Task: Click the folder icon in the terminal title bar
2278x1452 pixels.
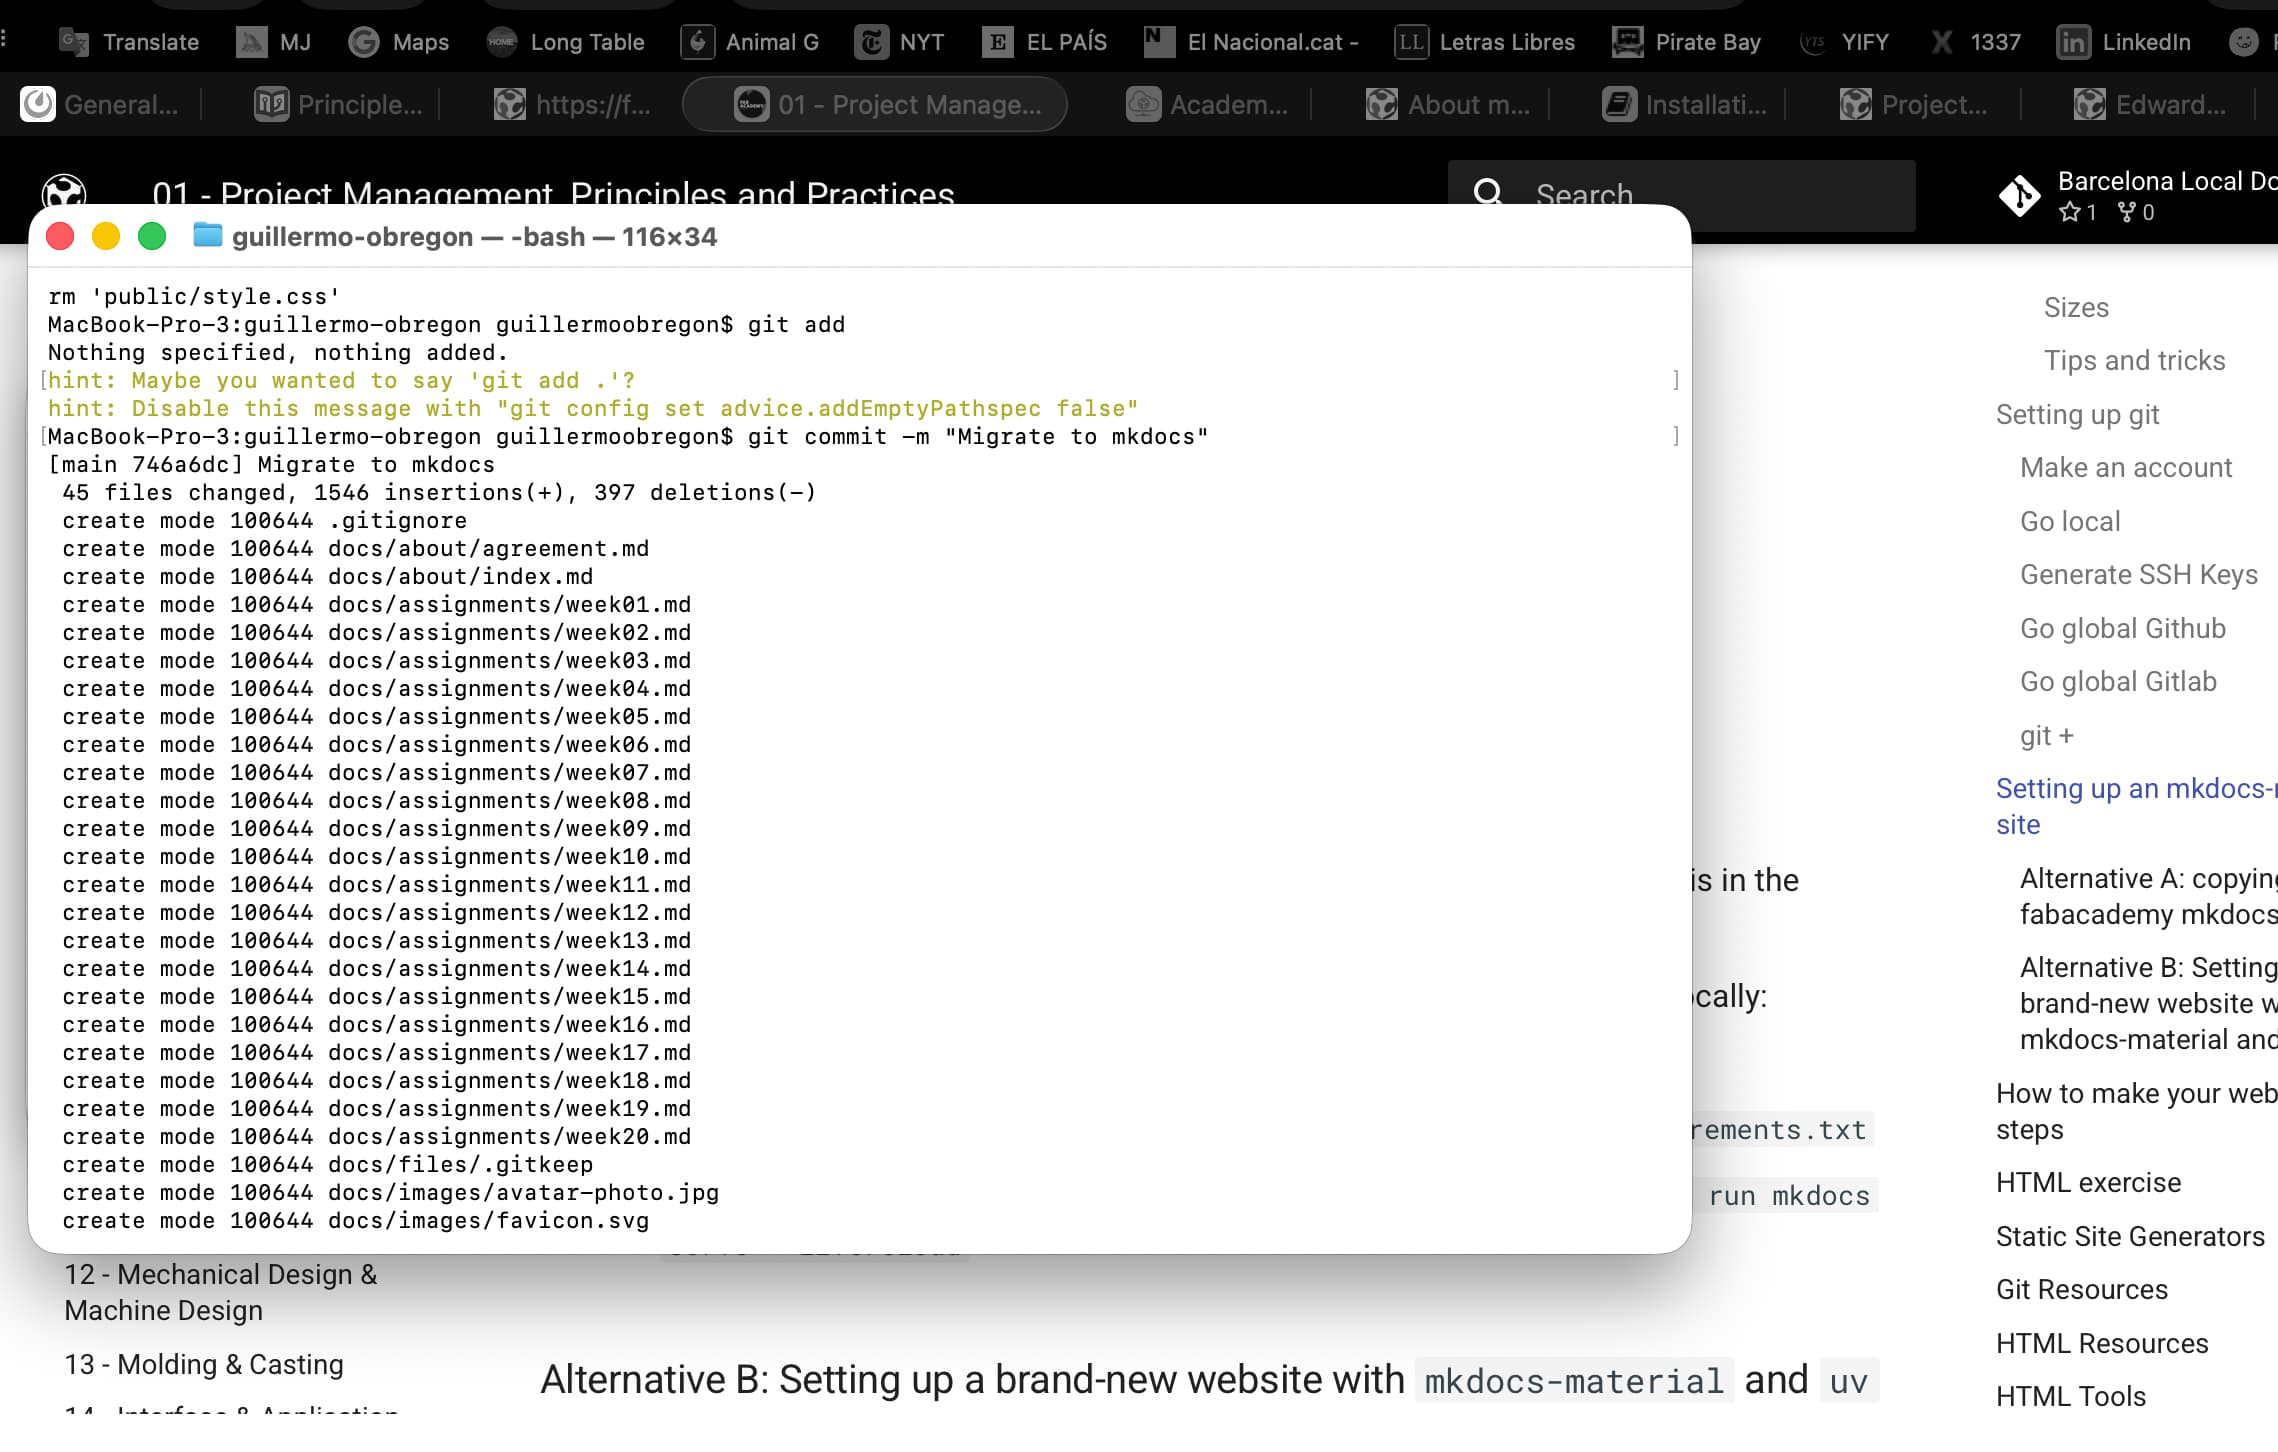Action: [207, 236]
